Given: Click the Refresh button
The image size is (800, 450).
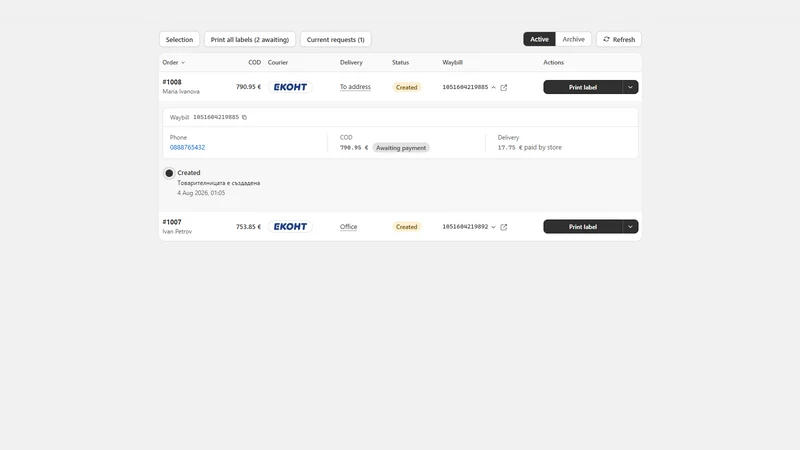Looking at the screenshot, I should (619, 39).
